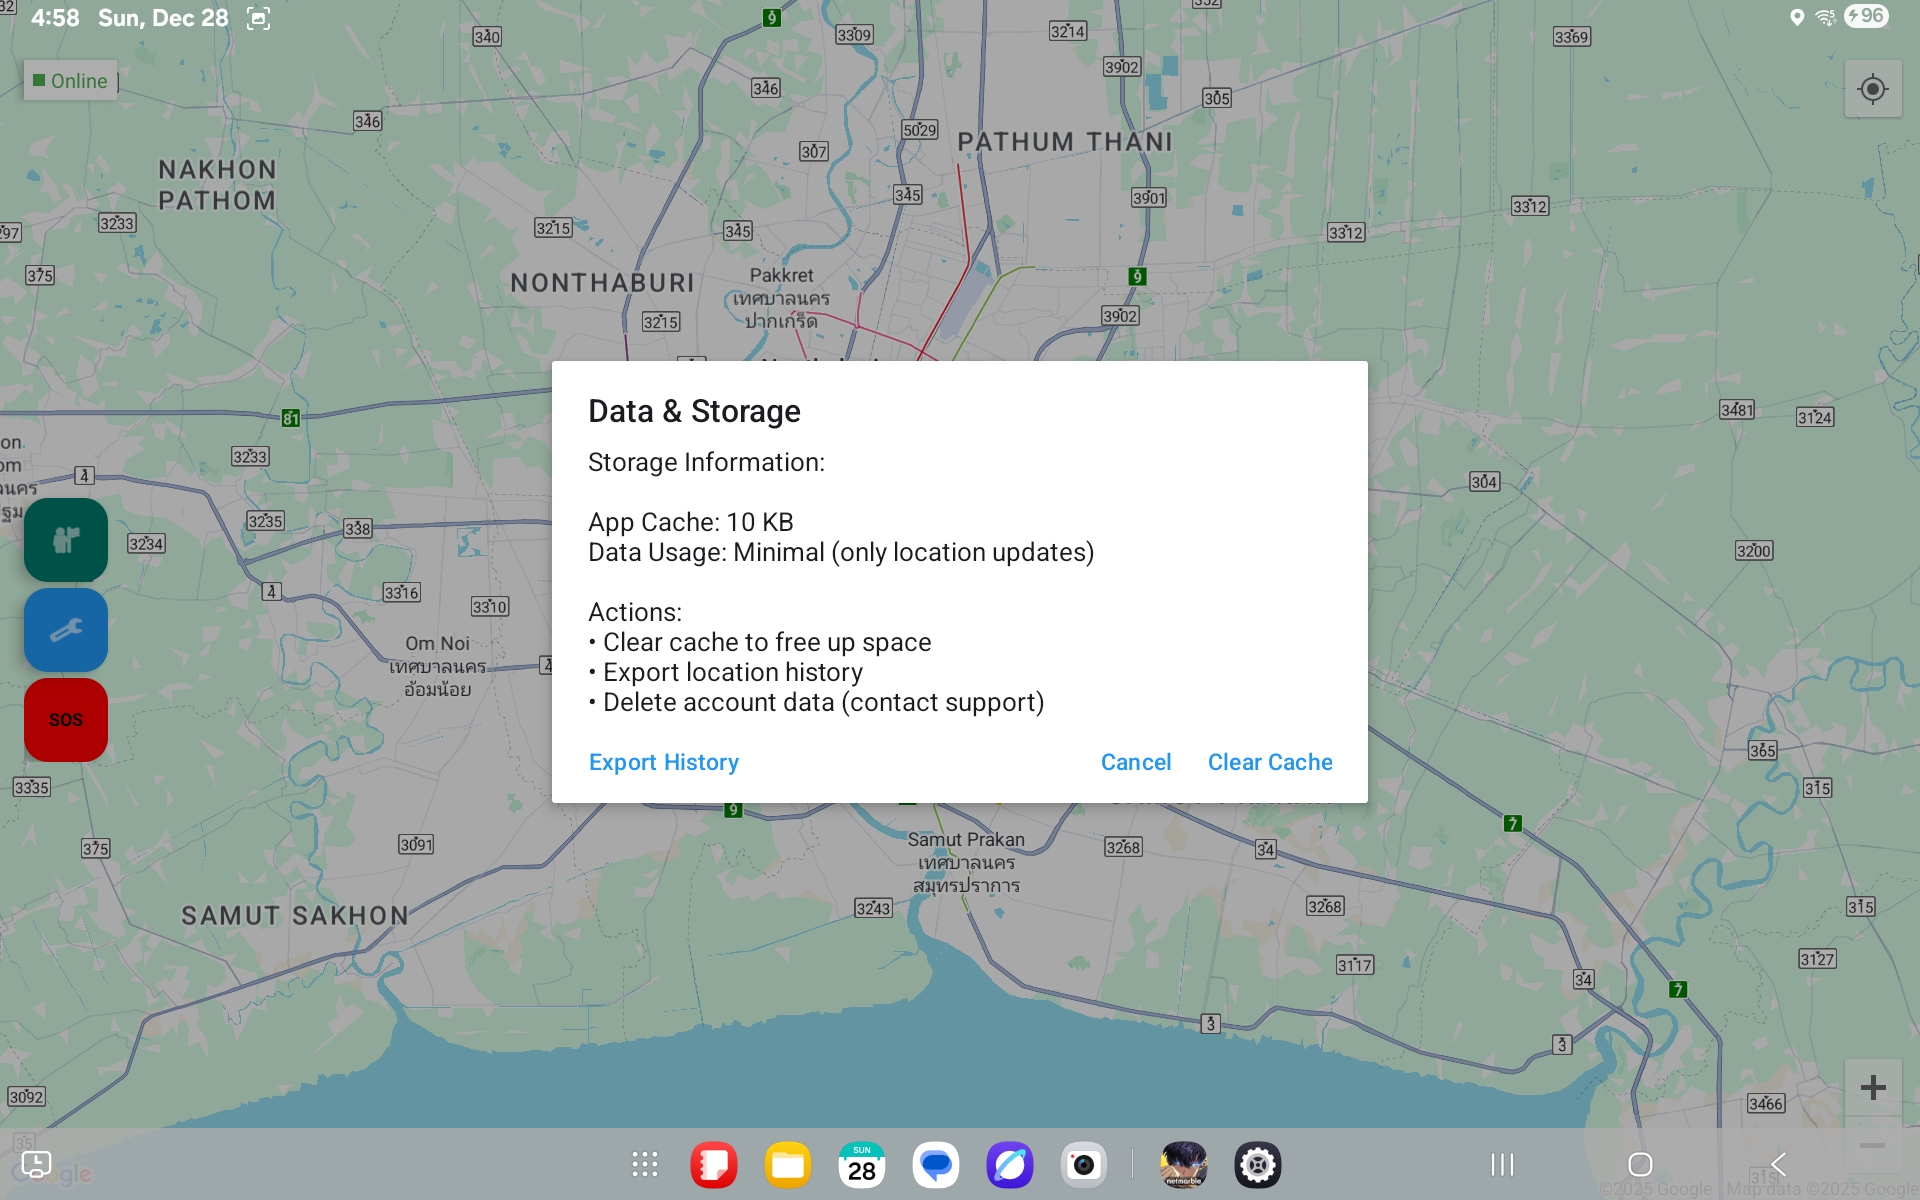
Task: Open the app drawer grid icon
Action: coord(645,1165)
